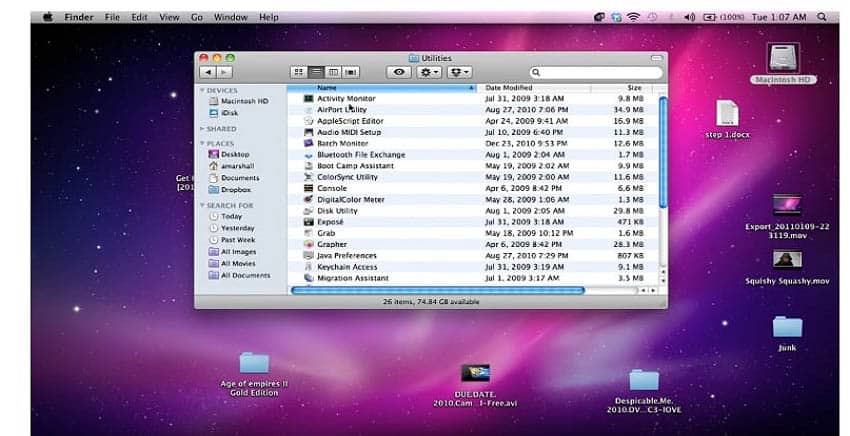The width and height of the screenshot is (850, 436).
Task: Open the Apple menu
Action: click(x=48, y=17)
